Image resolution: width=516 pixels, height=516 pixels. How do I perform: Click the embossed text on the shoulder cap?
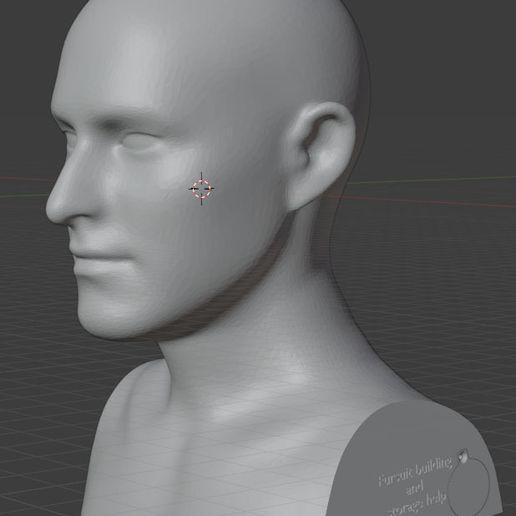tap(414, 487)
